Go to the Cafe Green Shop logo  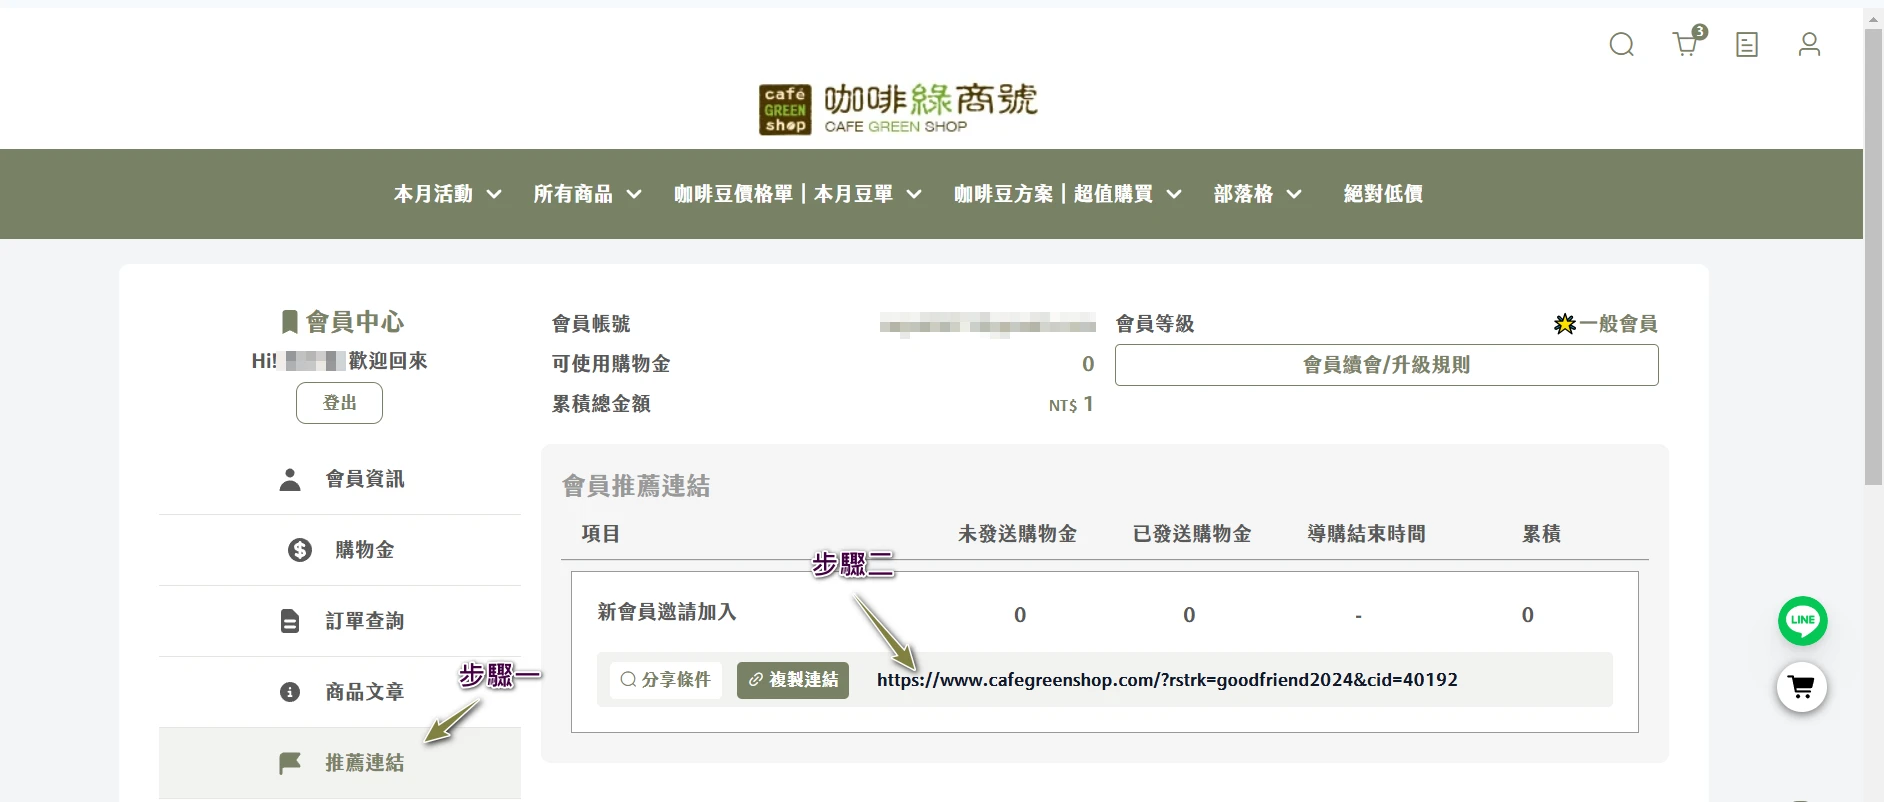click(x=898, y=109)
